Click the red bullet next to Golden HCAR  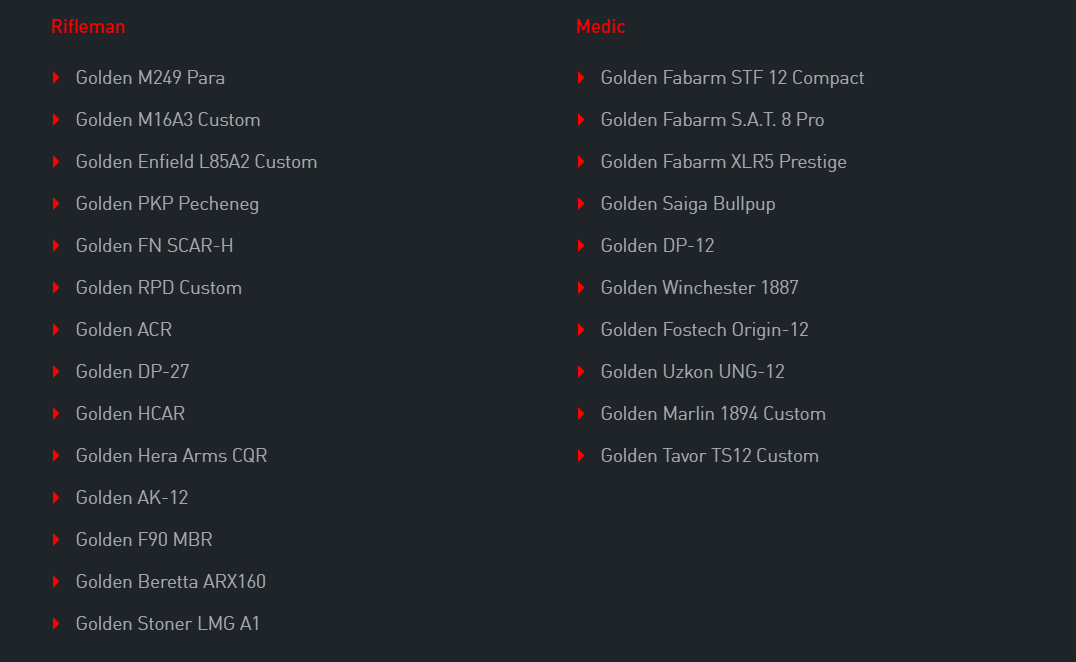(56, 414)
